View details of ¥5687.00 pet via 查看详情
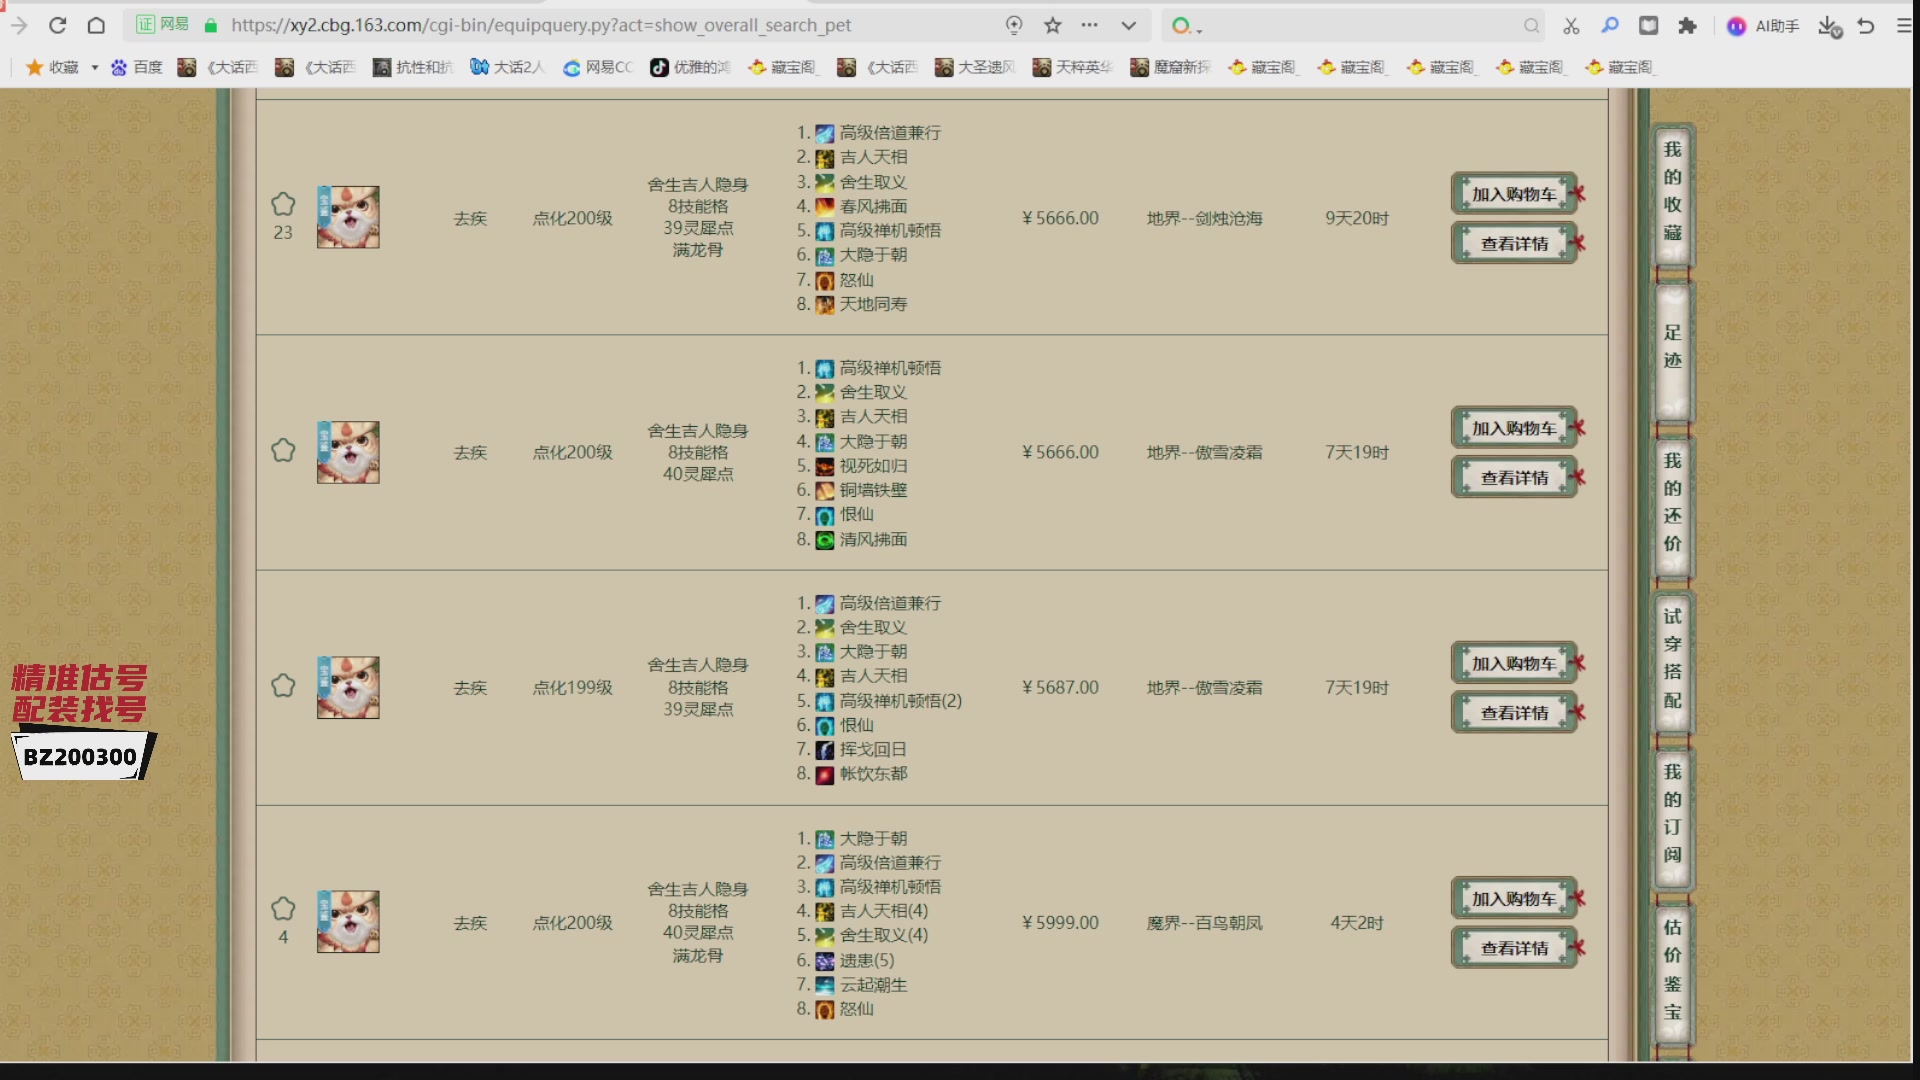1920x1080 pixels. pyautogui.click(x=1514, y=712)
